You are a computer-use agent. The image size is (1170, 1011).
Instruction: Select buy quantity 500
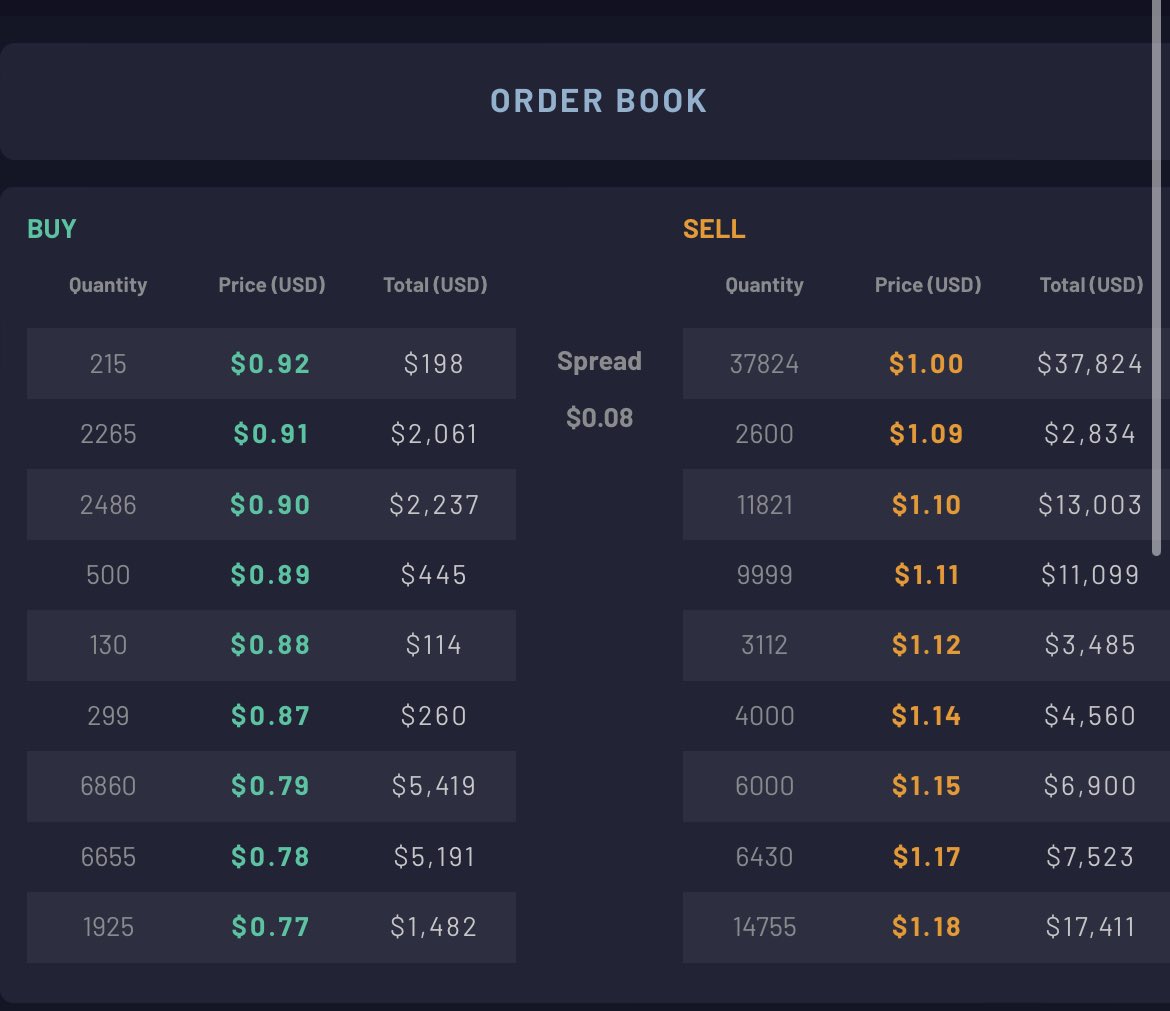click(x=108, y=575)
